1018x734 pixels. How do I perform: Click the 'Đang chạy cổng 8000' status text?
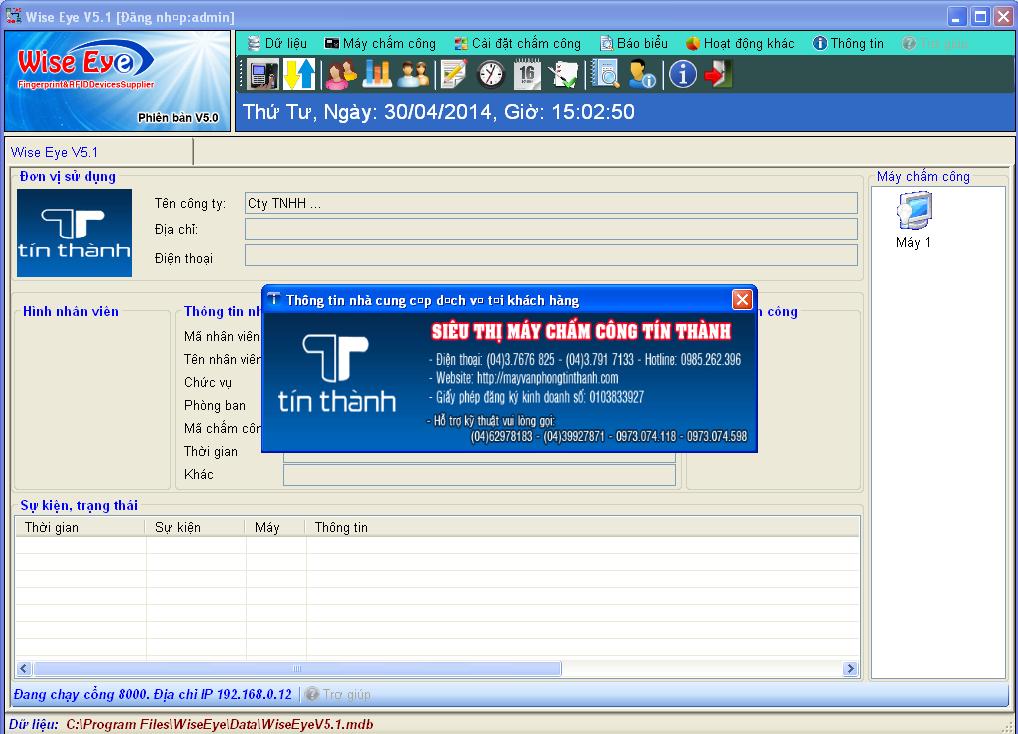tap(153, 694)
